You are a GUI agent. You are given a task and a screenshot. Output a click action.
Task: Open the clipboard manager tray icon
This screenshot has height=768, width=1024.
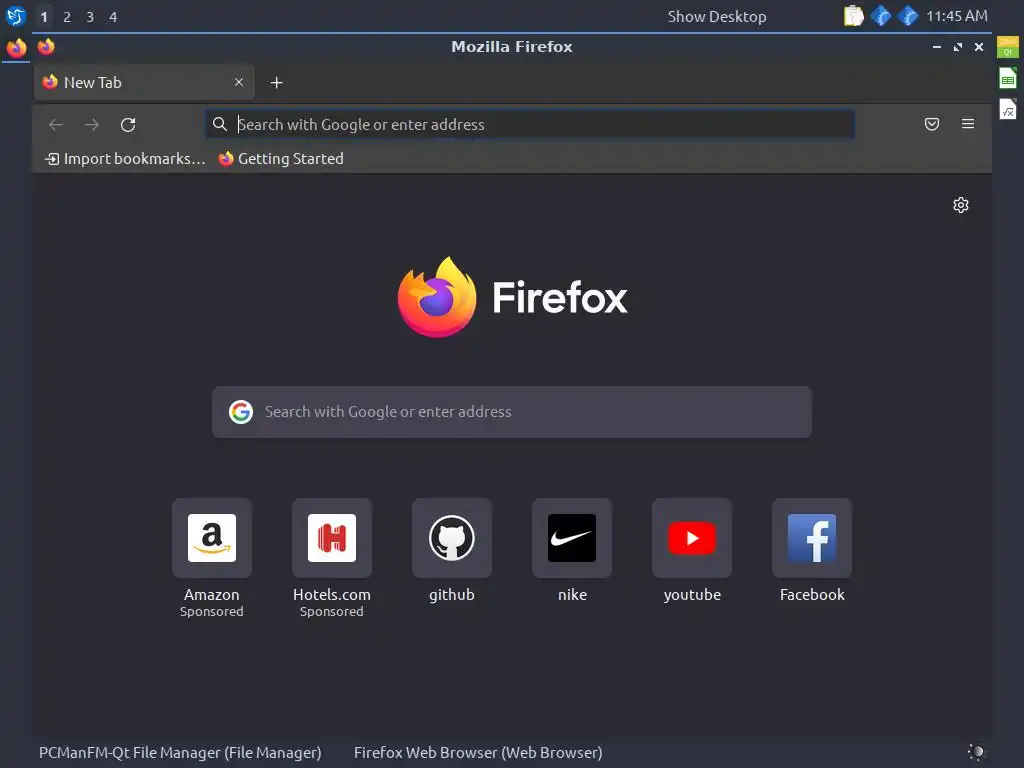click(853, 16)
